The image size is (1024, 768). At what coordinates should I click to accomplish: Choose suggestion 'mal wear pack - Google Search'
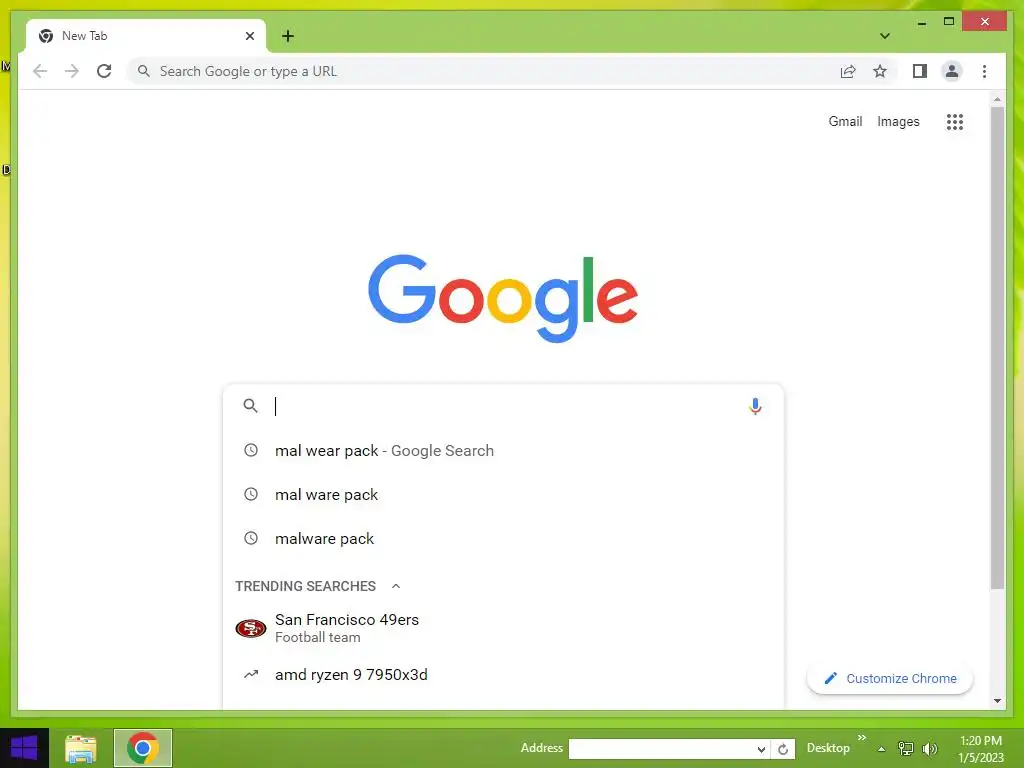[x=503, y=451]
